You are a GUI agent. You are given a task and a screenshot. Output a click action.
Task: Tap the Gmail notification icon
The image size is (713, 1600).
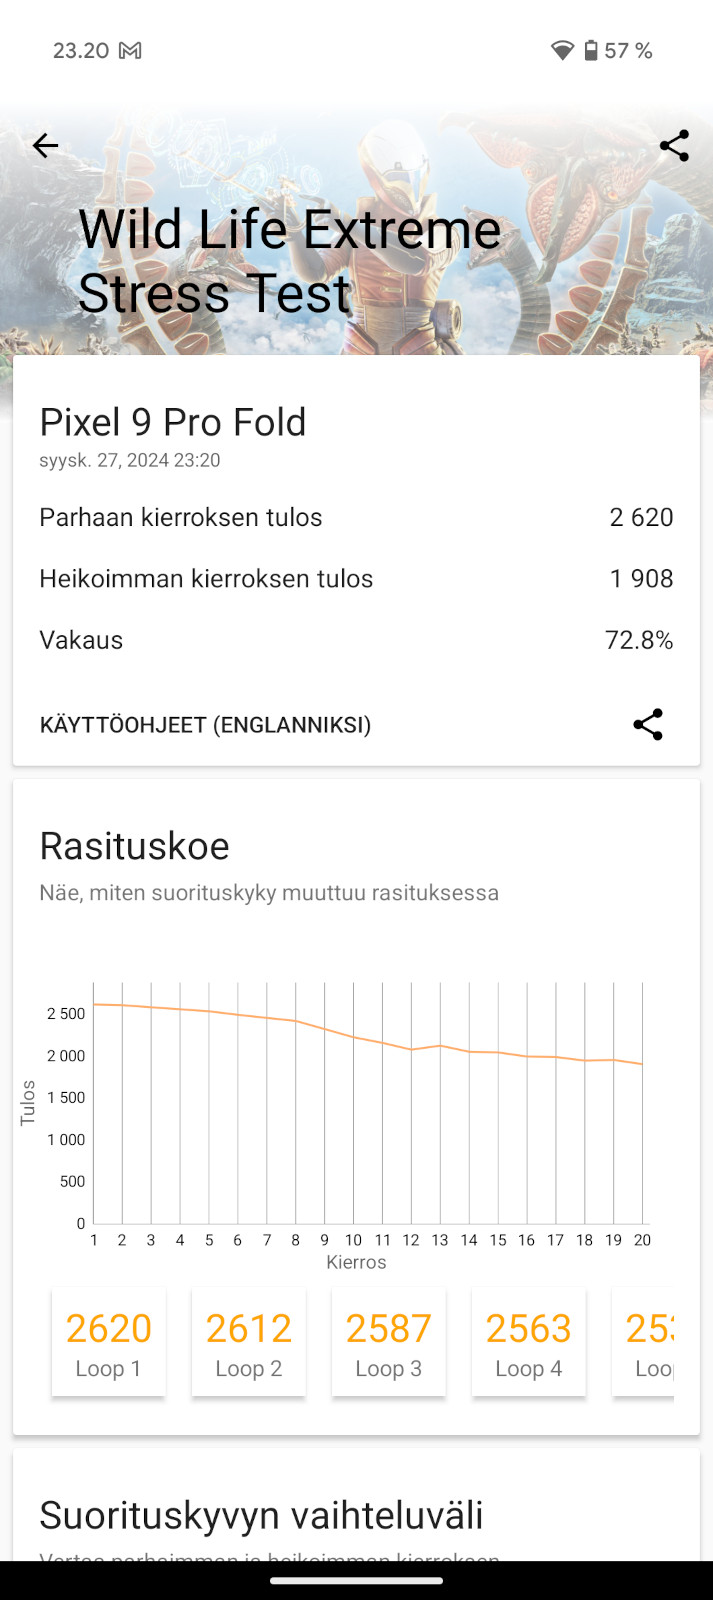click(130, 51)
